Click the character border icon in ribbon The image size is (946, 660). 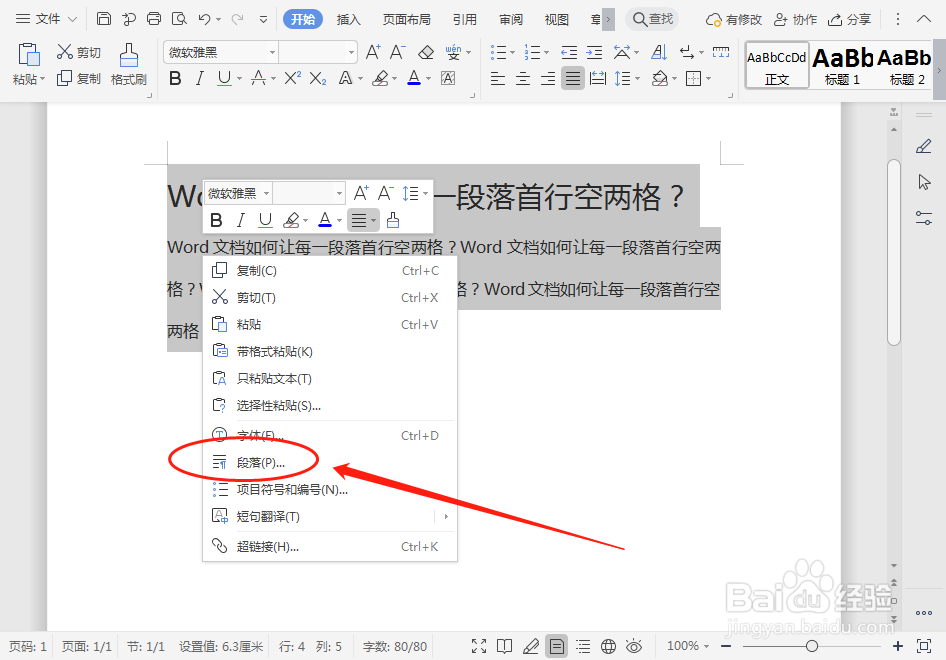pos(448,78)
